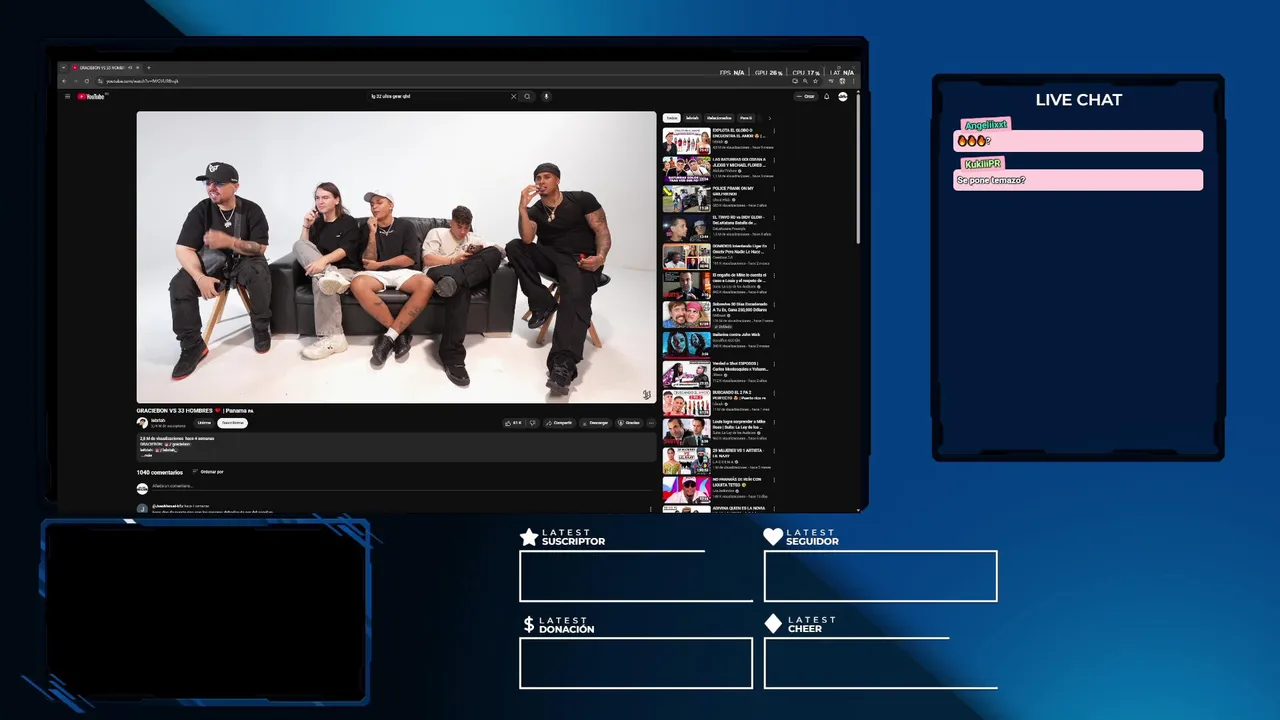Click the '1040 comentarios' count text
The width and height of the screenshot is (1280, 720).
pos(160,472)
